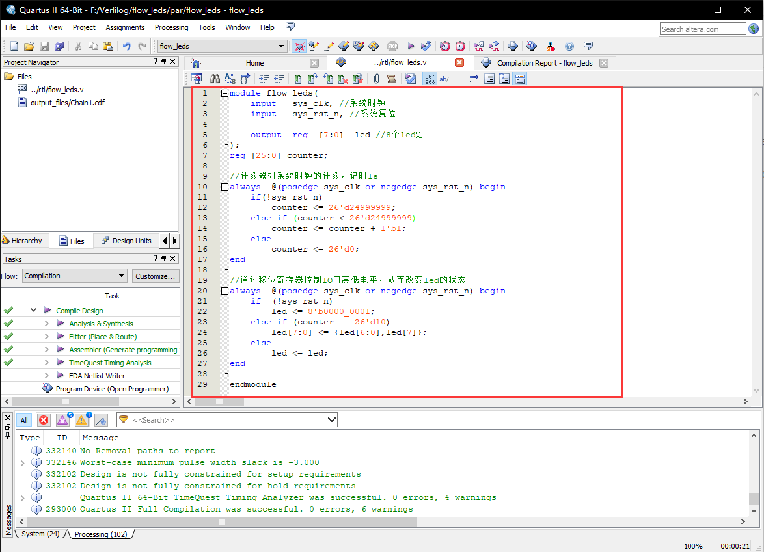Expand the message 332146 Worst-case pulse width

pos(22,463)
